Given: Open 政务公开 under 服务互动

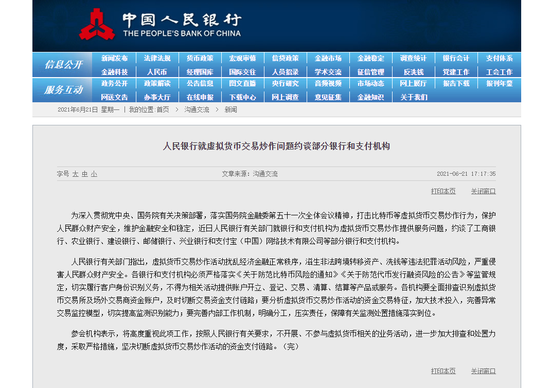Looking at the screenshot, I should 114,83.
